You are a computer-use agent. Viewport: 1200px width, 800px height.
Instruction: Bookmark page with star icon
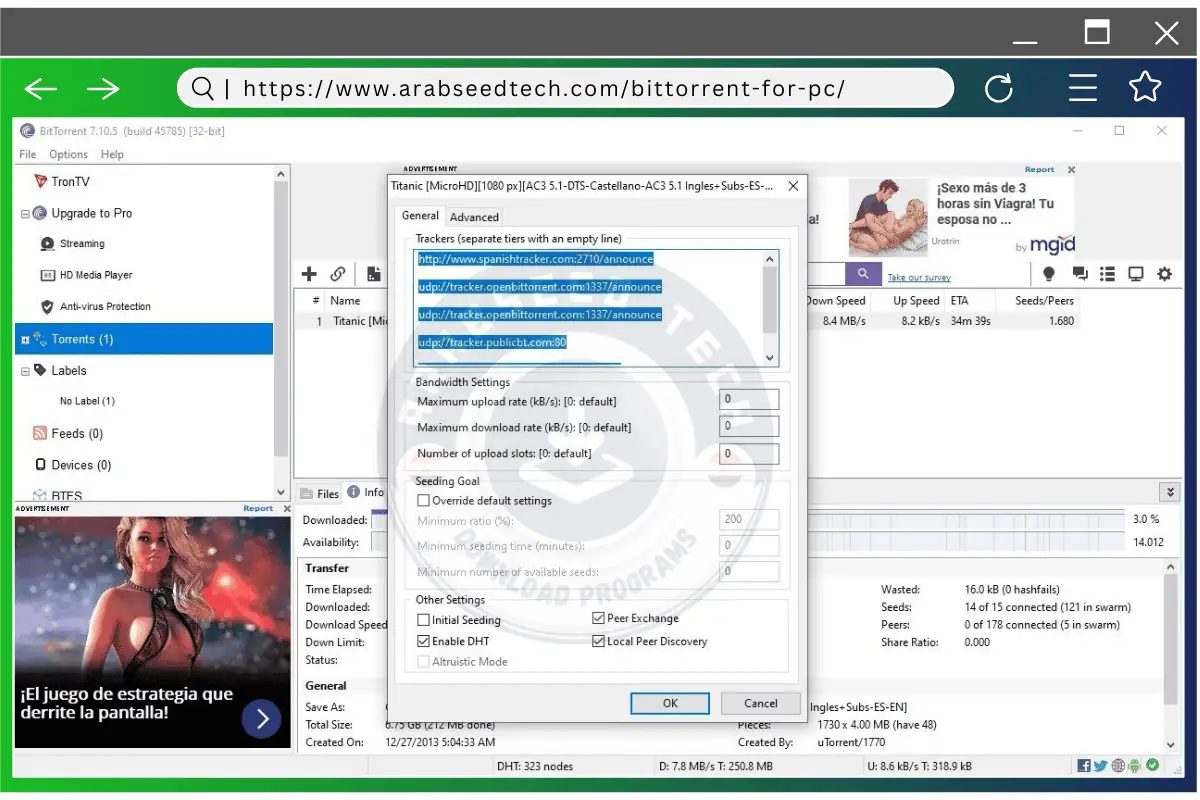1145,88
